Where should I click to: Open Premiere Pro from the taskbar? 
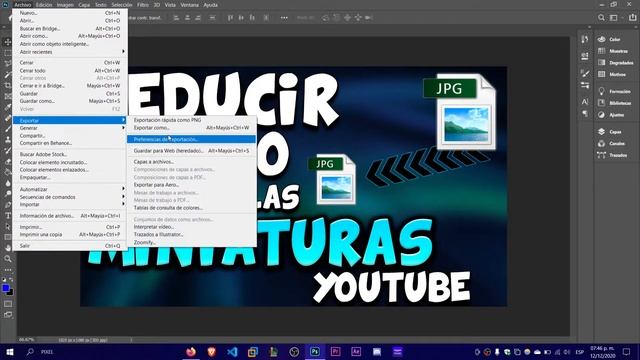(336, 351)
